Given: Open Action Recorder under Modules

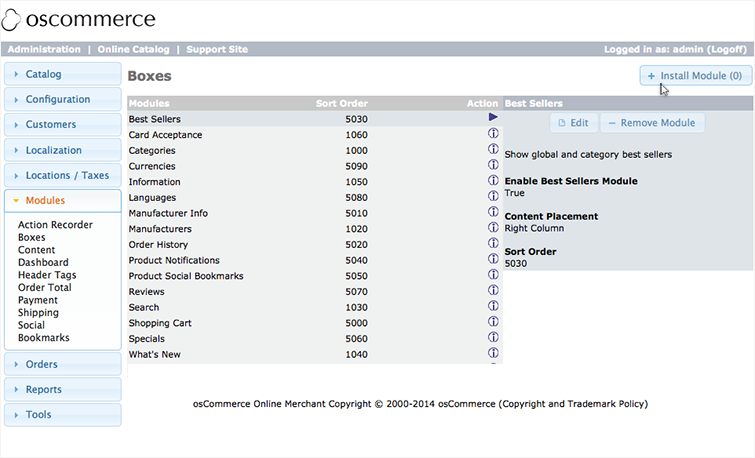Looking at the screenshot, I should (x=55, y=225).
